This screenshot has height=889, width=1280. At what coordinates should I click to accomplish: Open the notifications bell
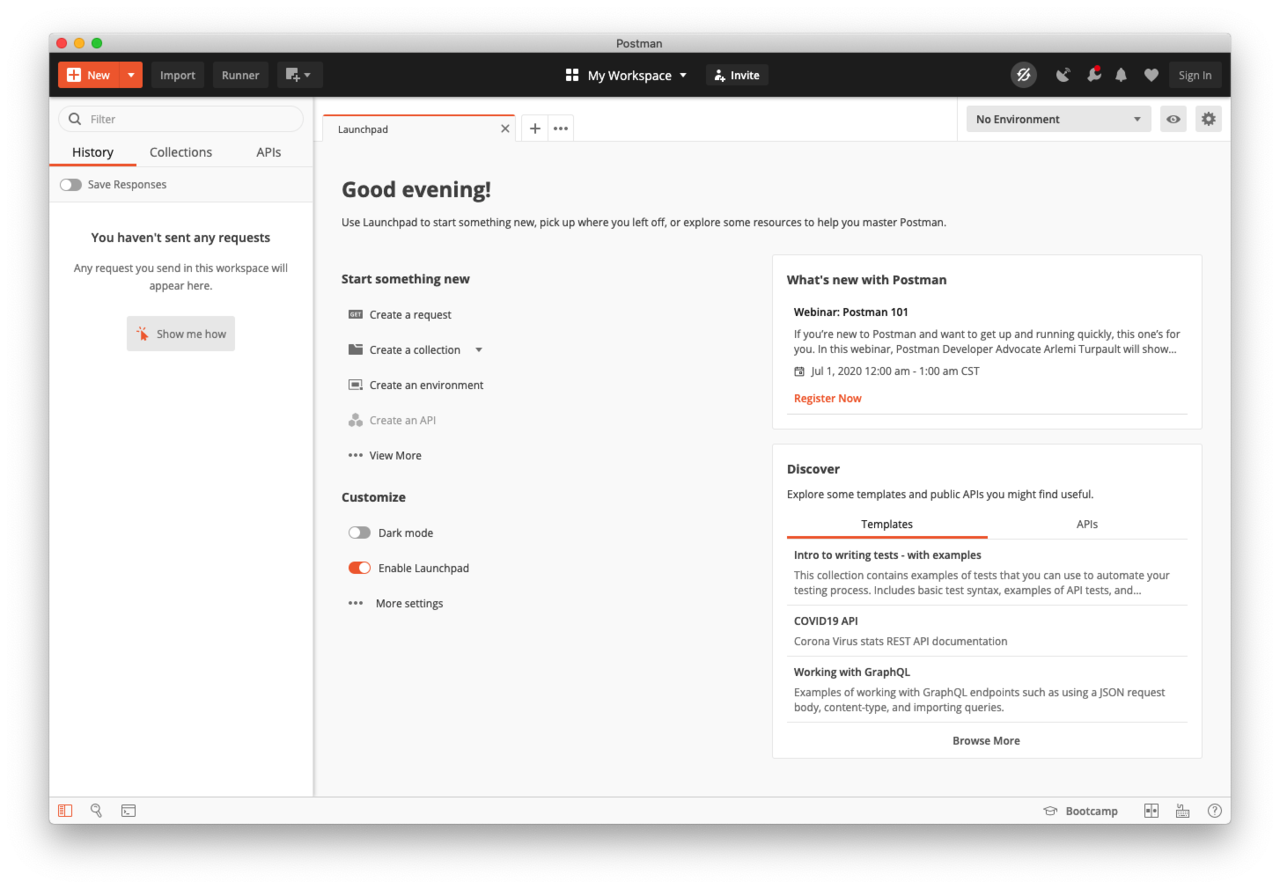(1121, 75)
